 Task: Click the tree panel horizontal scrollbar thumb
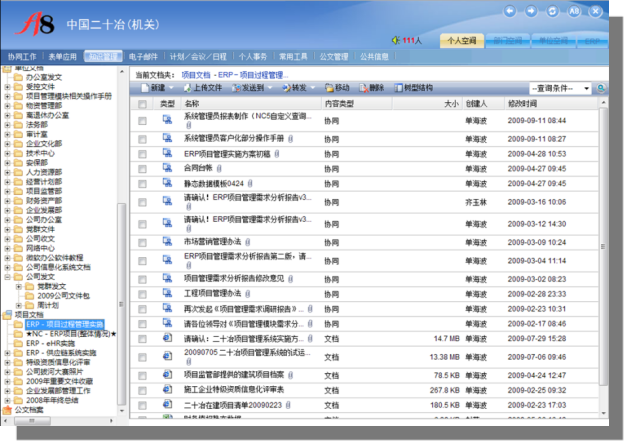coord(32,420)
